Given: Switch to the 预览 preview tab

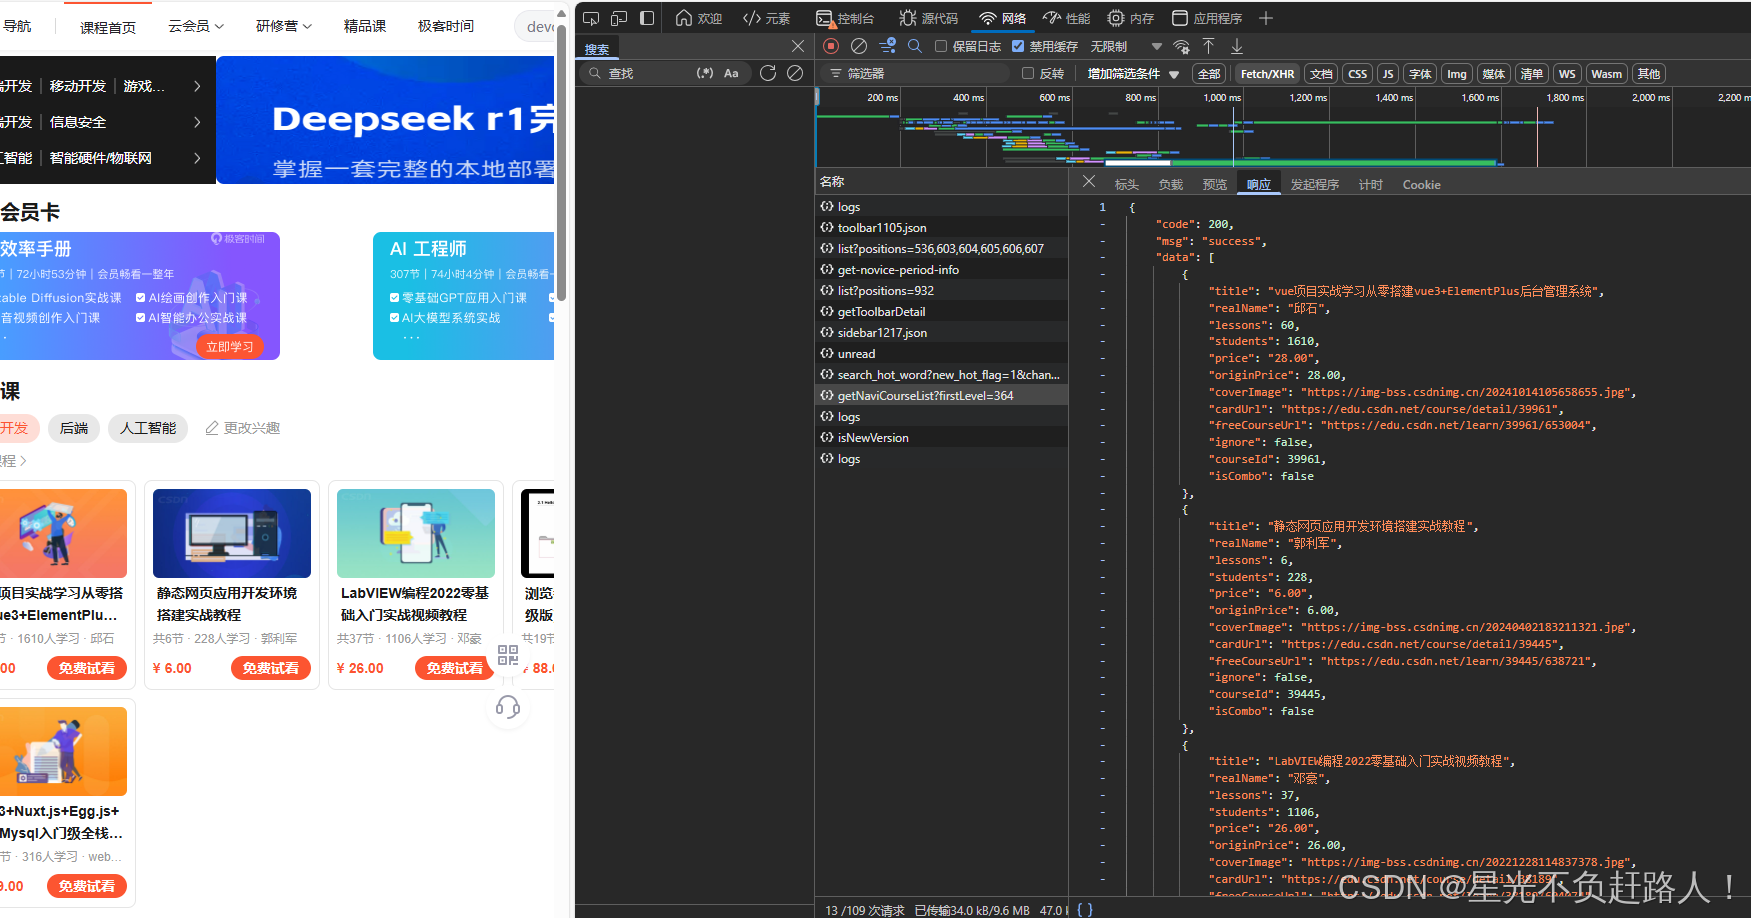Looking at the screenshot, I should point(1215,184).
